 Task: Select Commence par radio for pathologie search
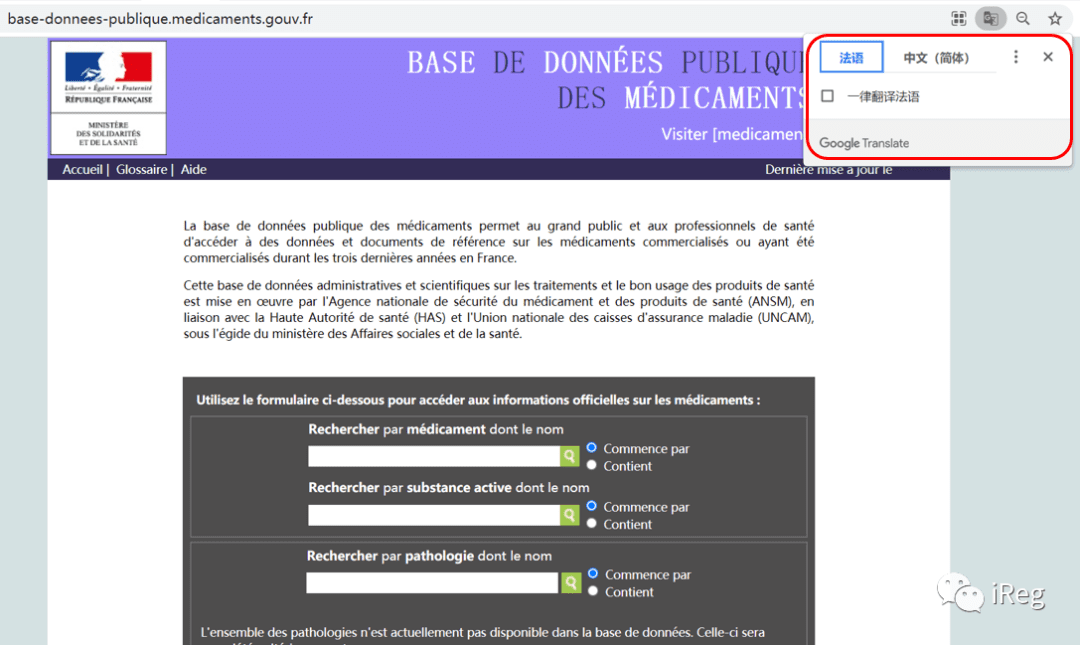593,573
